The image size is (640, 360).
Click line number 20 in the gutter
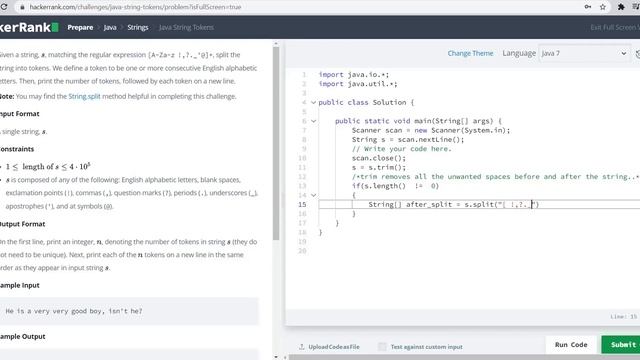(x=302, y=251)
